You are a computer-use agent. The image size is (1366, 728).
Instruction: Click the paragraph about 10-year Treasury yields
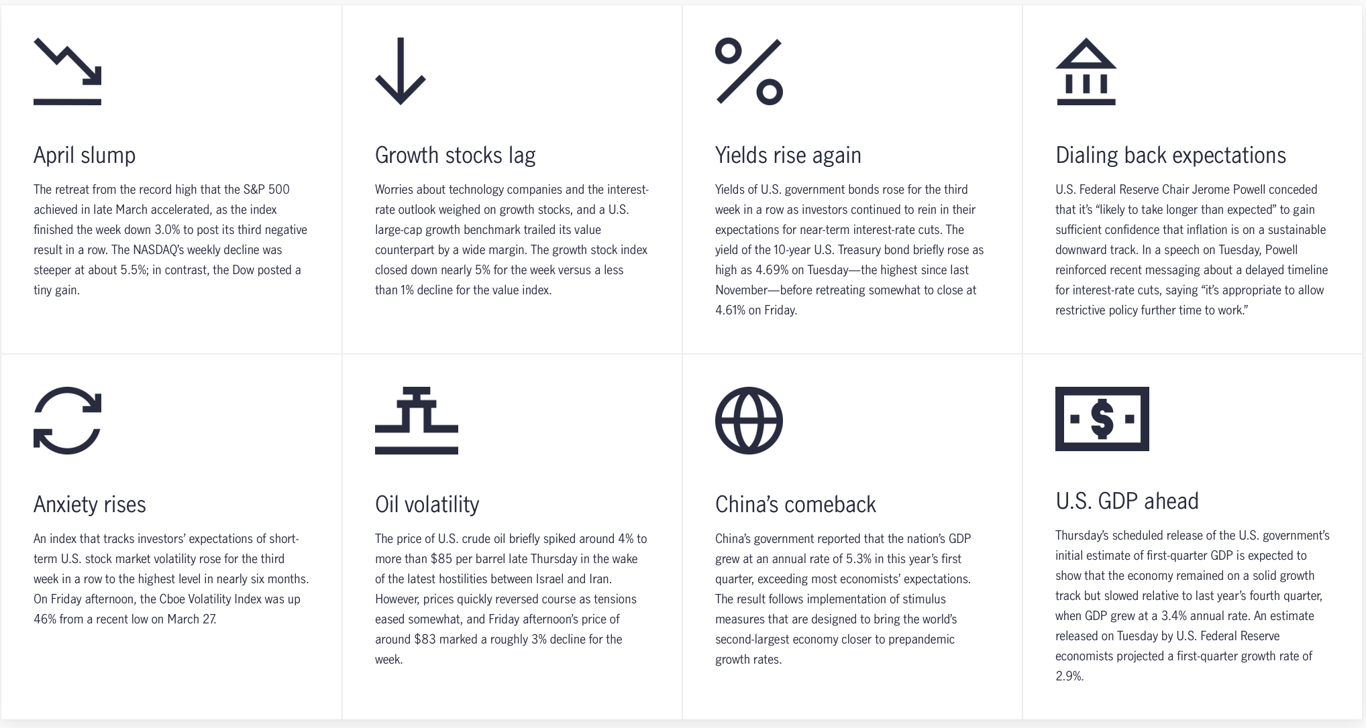pyautogui.click(x=849, y=250)
